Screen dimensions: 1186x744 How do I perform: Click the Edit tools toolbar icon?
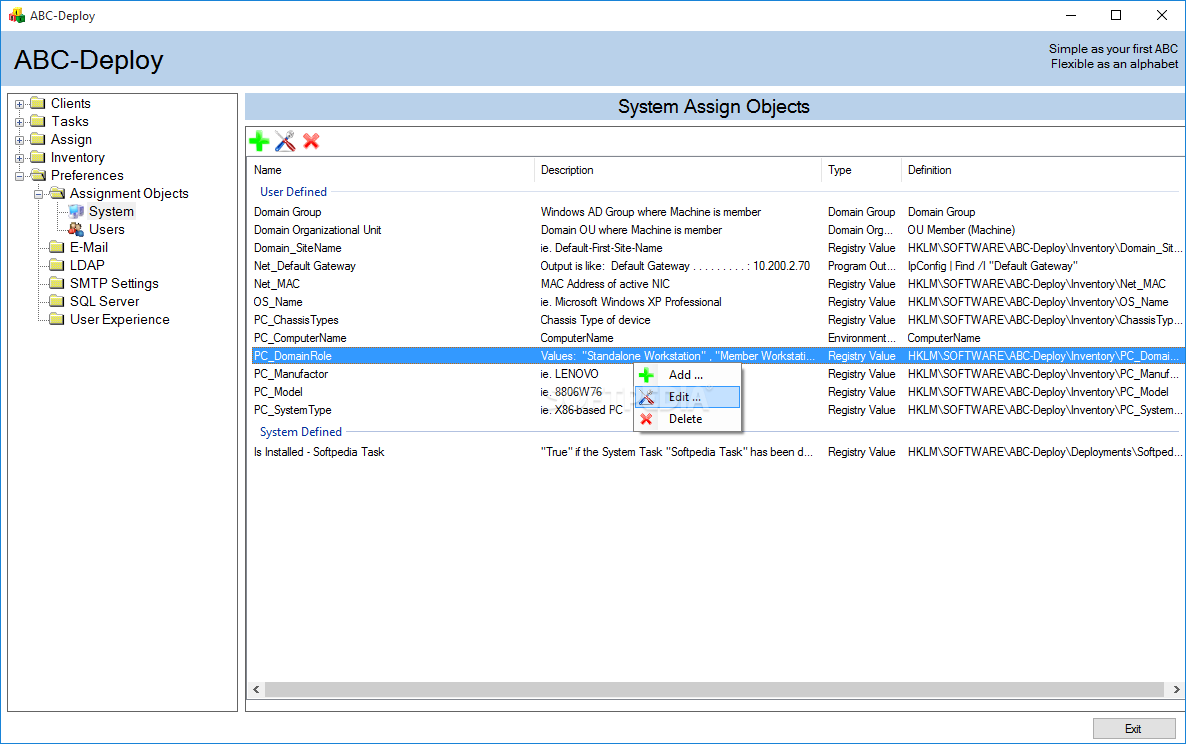(x=285, y=141)
